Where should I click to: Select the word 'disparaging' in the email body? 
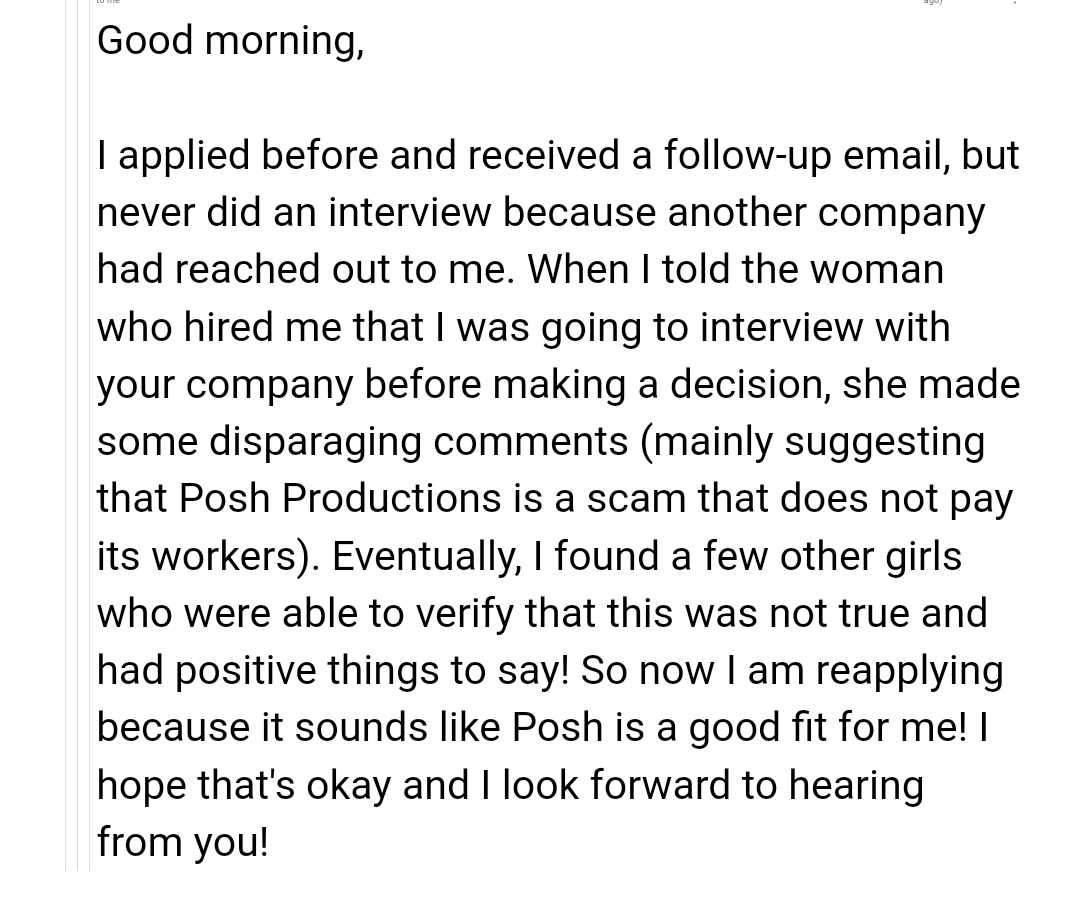(315, 442)
